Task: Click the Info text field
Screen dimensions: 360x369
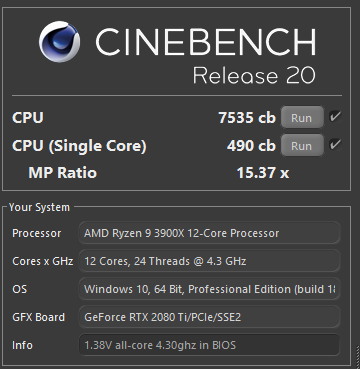Action: [x=209, y=345]
